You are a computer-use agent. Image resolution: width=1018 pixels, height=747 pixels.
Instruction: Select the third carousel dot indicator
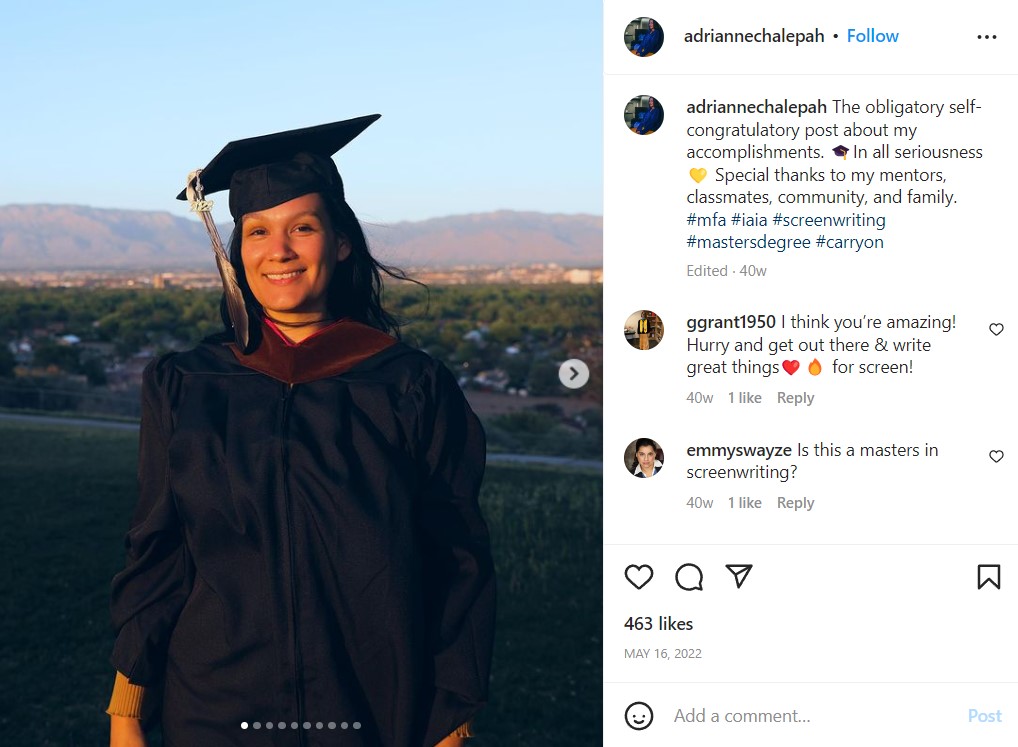click(269, 725)
